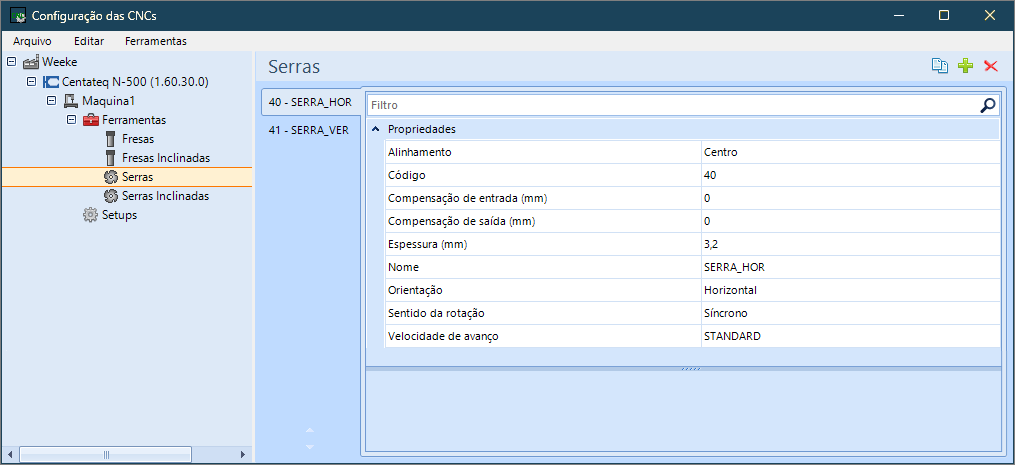Click Sentido da rotação value Síncrono
Image resolution: width=1015 pixels, height=465 pixels.
850,313
